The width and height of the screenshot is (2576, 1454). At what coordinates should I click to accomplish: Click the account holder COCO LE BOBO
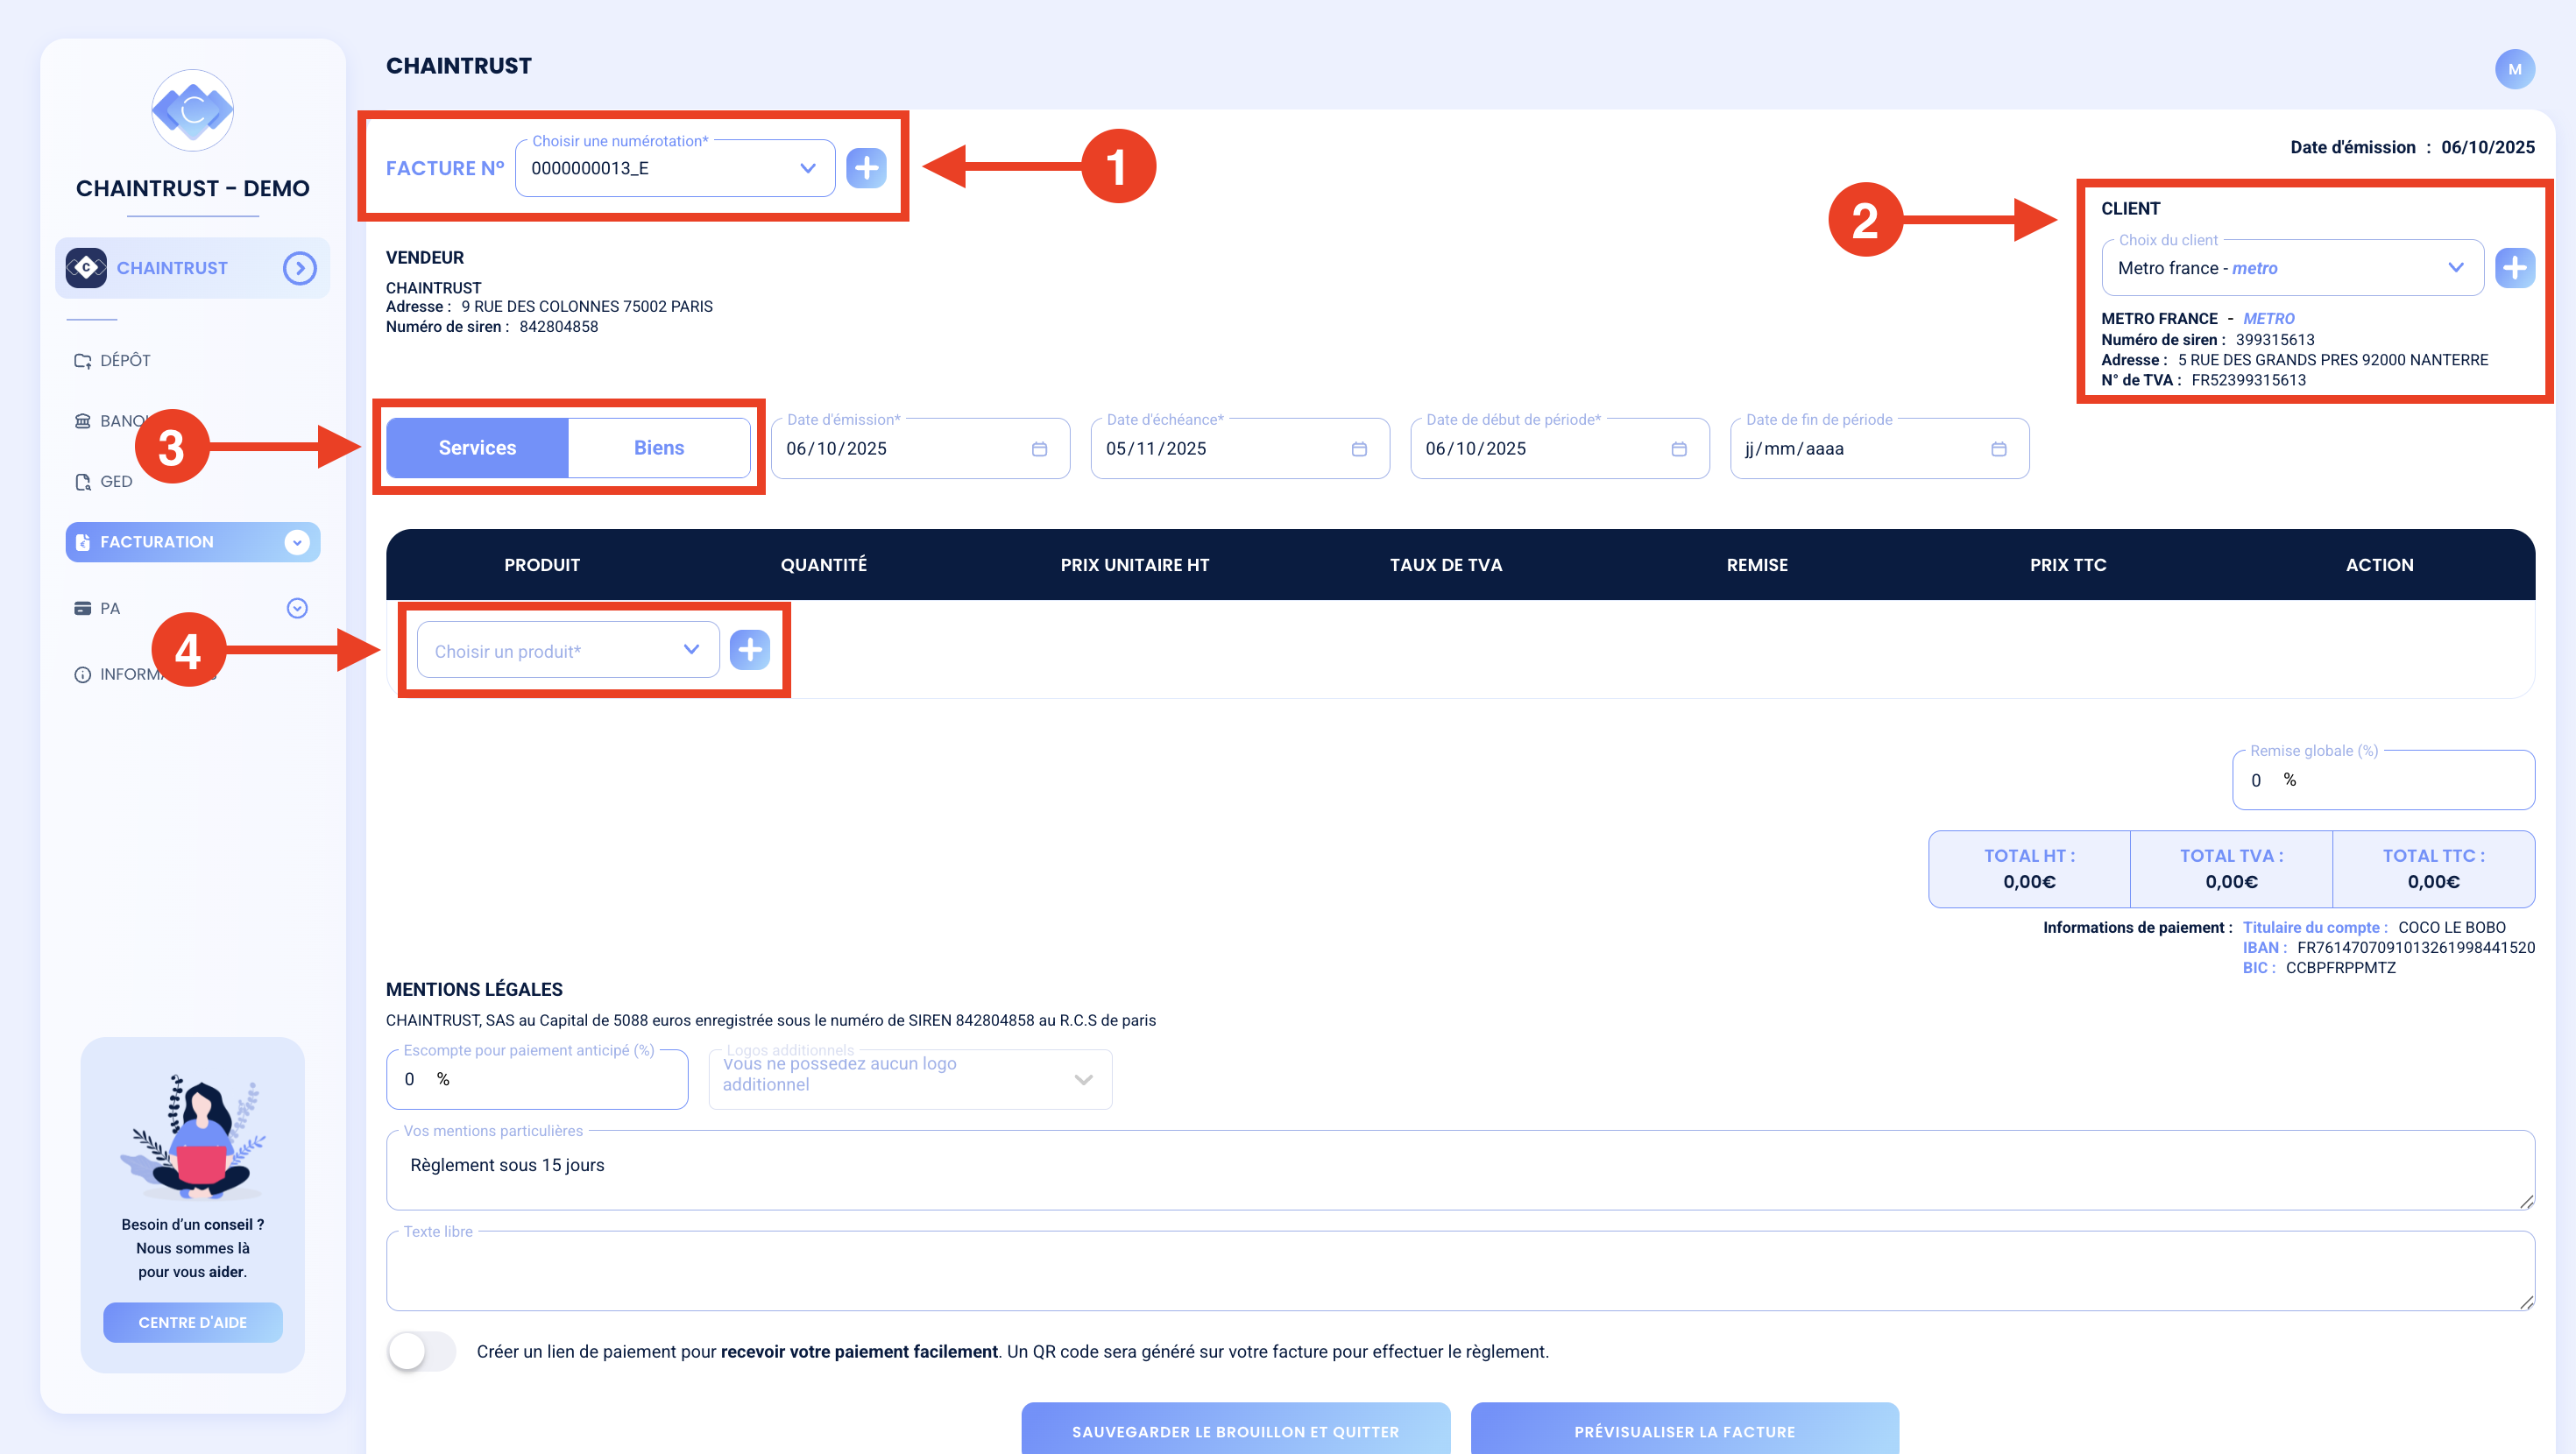pos(2452,928)
